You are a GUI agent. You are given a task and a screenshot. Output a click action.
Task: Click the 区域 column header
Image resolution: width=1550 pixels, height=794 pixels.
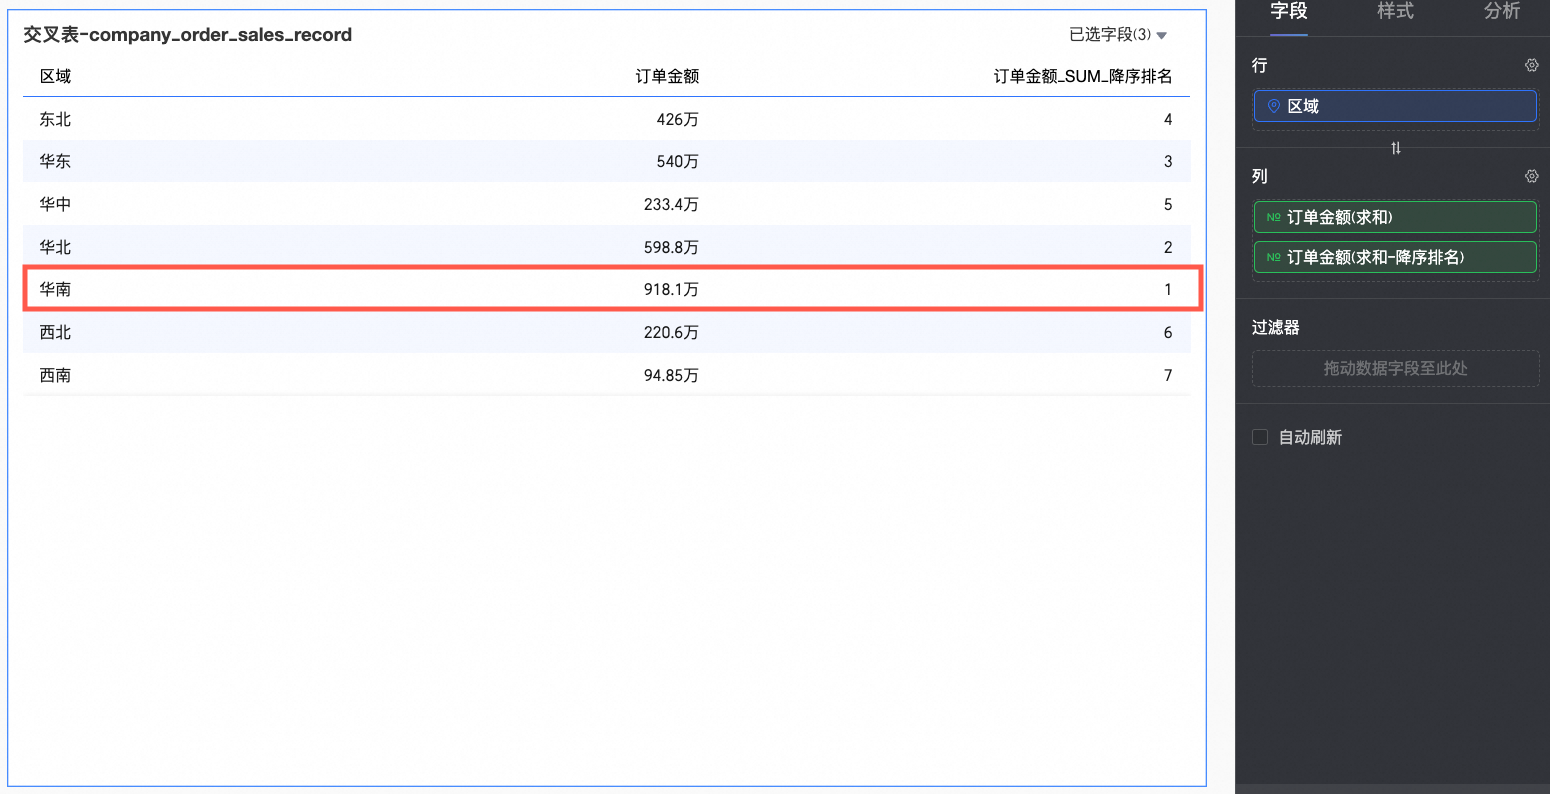click(55, 76)
